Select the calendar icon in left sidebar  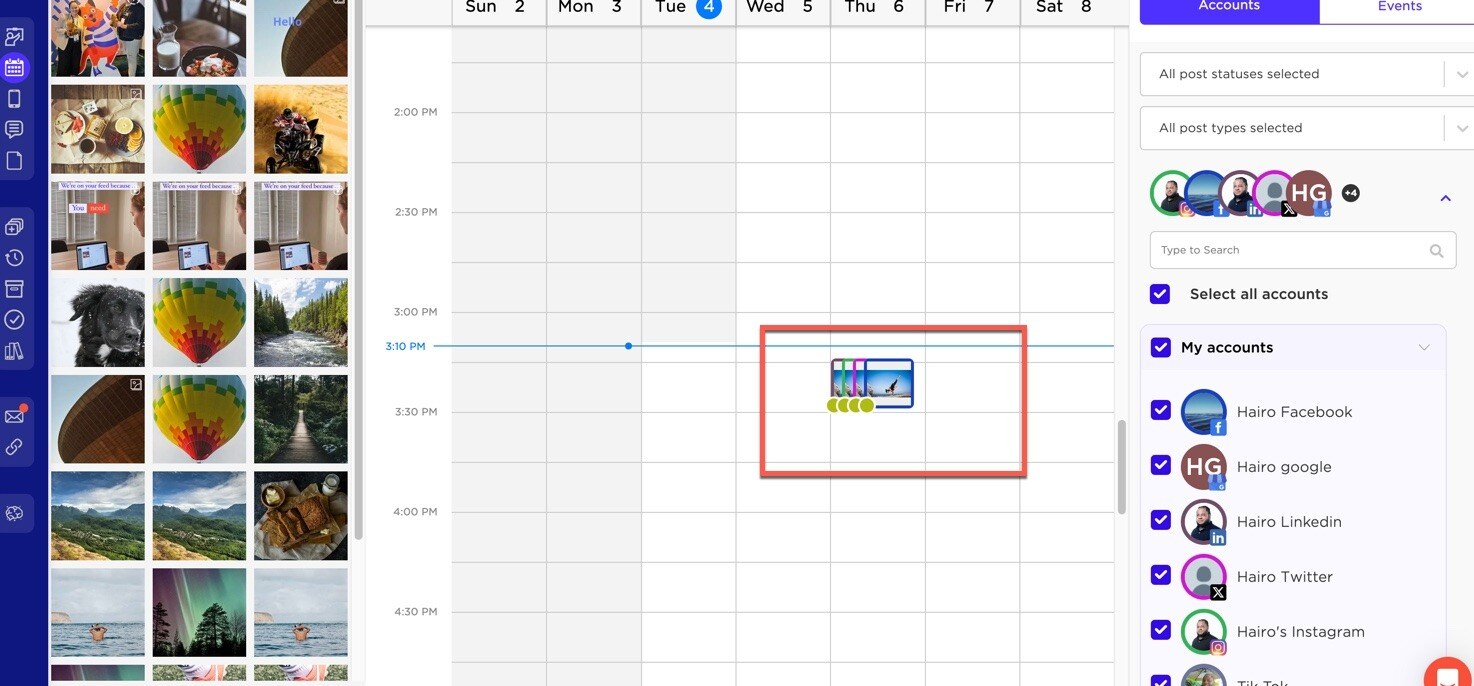pos(14,68)
